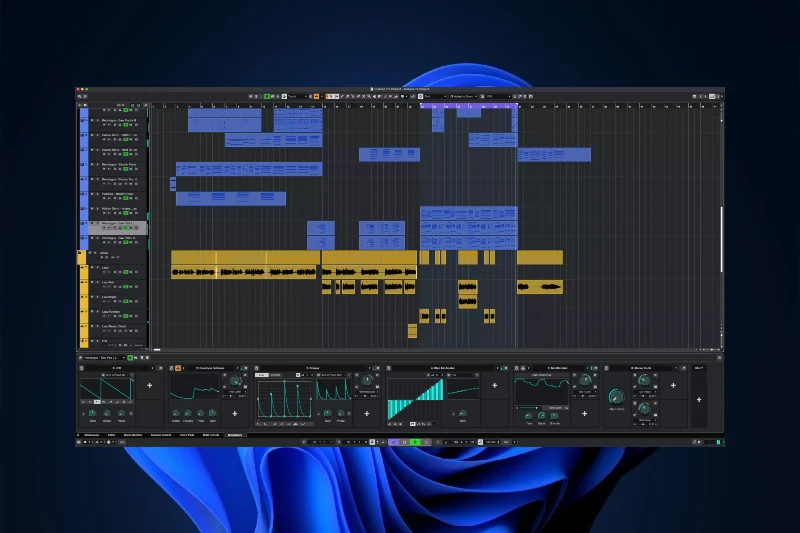Click the tempo value field in transport
800x533 pixels.
point(491,442)
